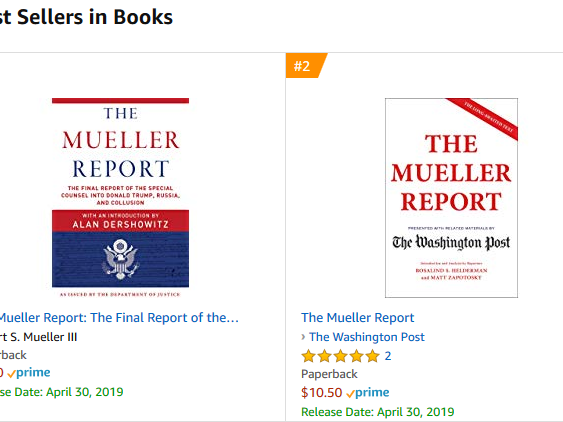Click the orange #2 rank badge
Image resolution: width=563 pixels, height=422 pixels.
pos(306,66)
